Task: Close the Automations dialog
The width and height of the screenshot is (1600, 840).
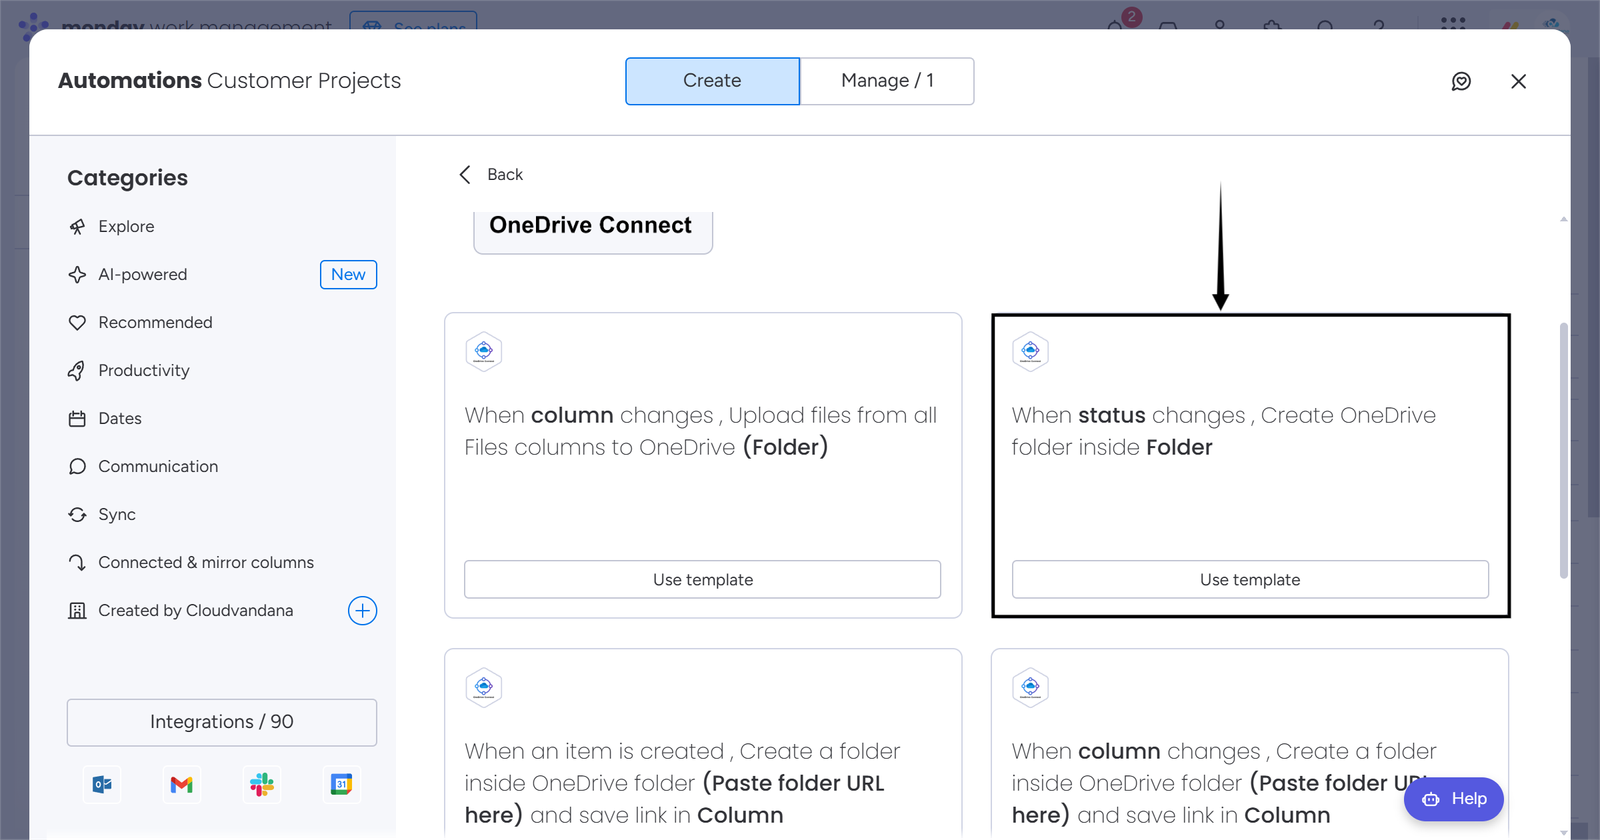Action: (1518, 82)
